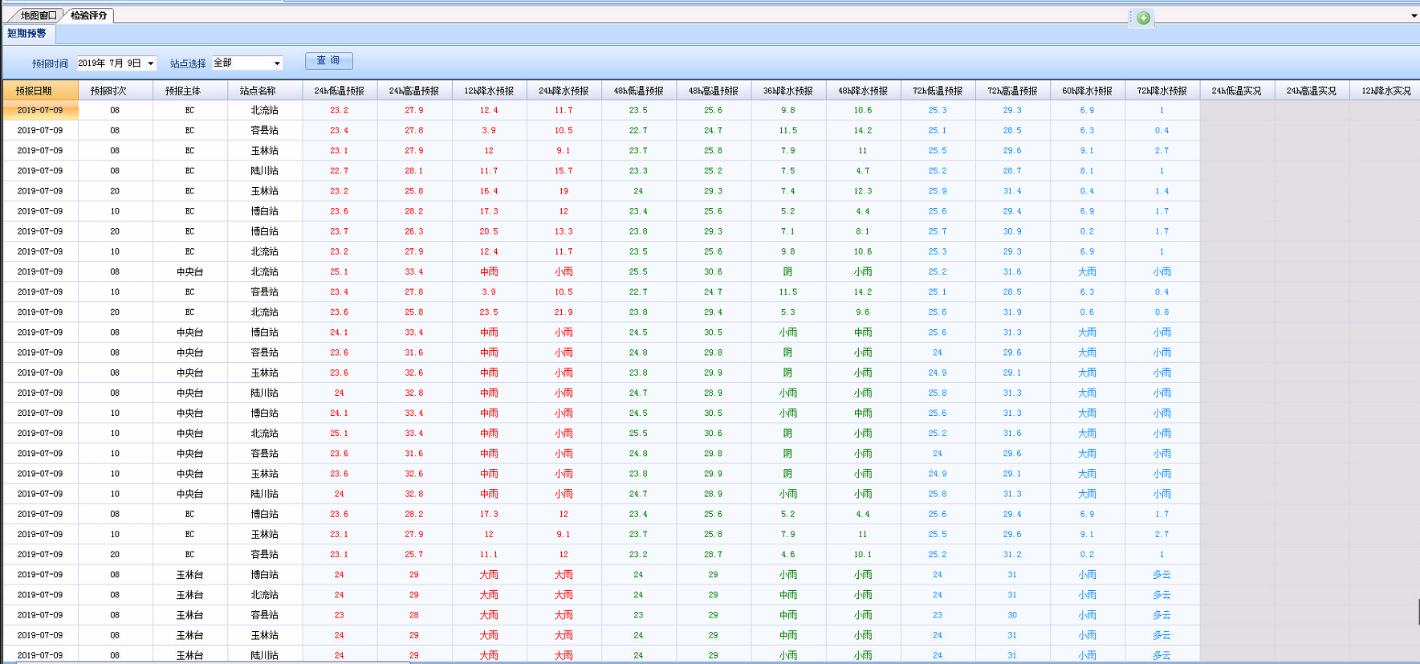Click the 站点名称 column header
The image size is (1420, 664).
[x=265, y=90]
